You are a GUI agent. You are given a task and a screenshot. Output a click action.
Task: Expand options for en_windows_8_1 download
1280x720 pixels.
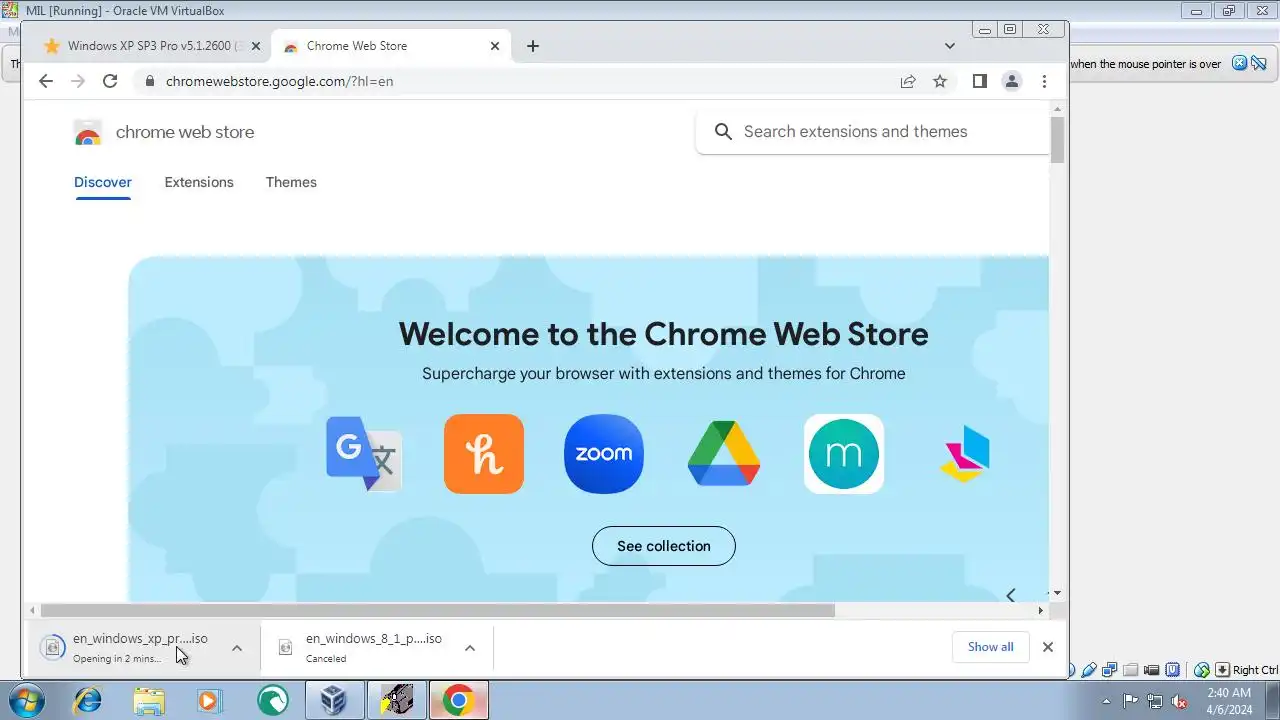coord(470,648)
